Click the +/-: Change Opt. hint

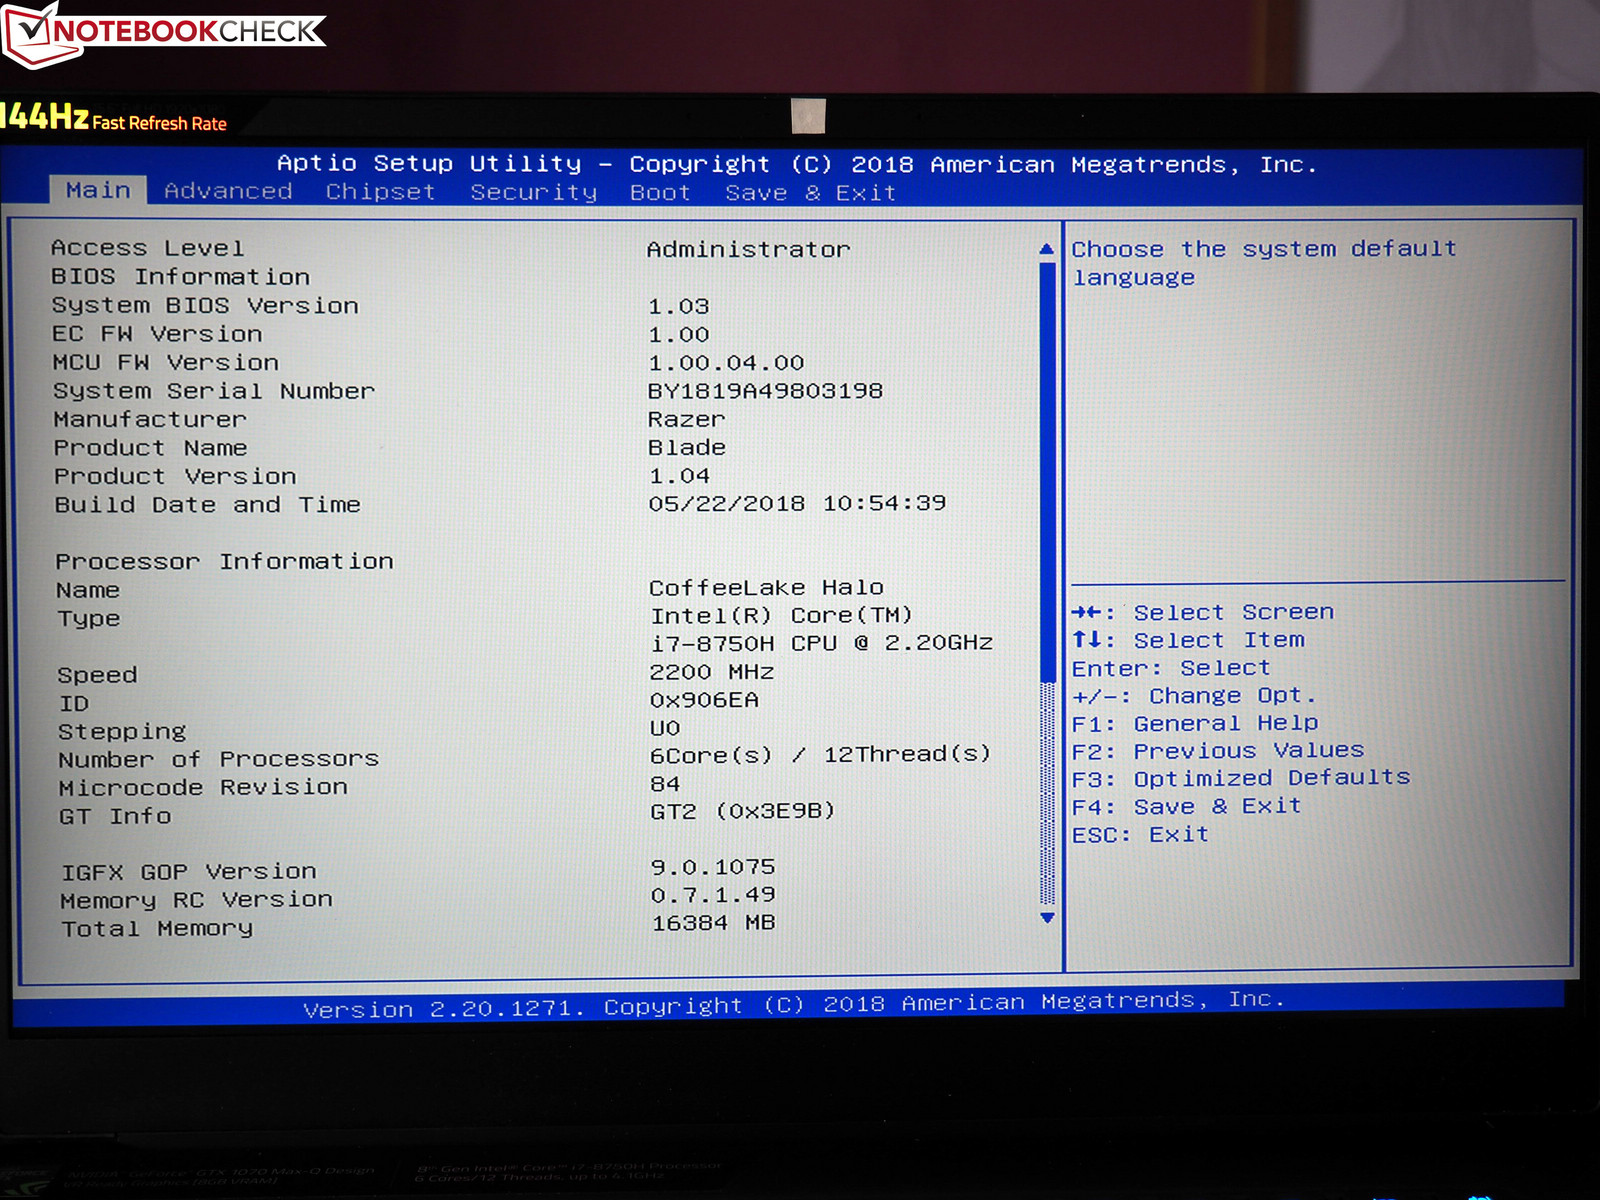(1195, 696)
